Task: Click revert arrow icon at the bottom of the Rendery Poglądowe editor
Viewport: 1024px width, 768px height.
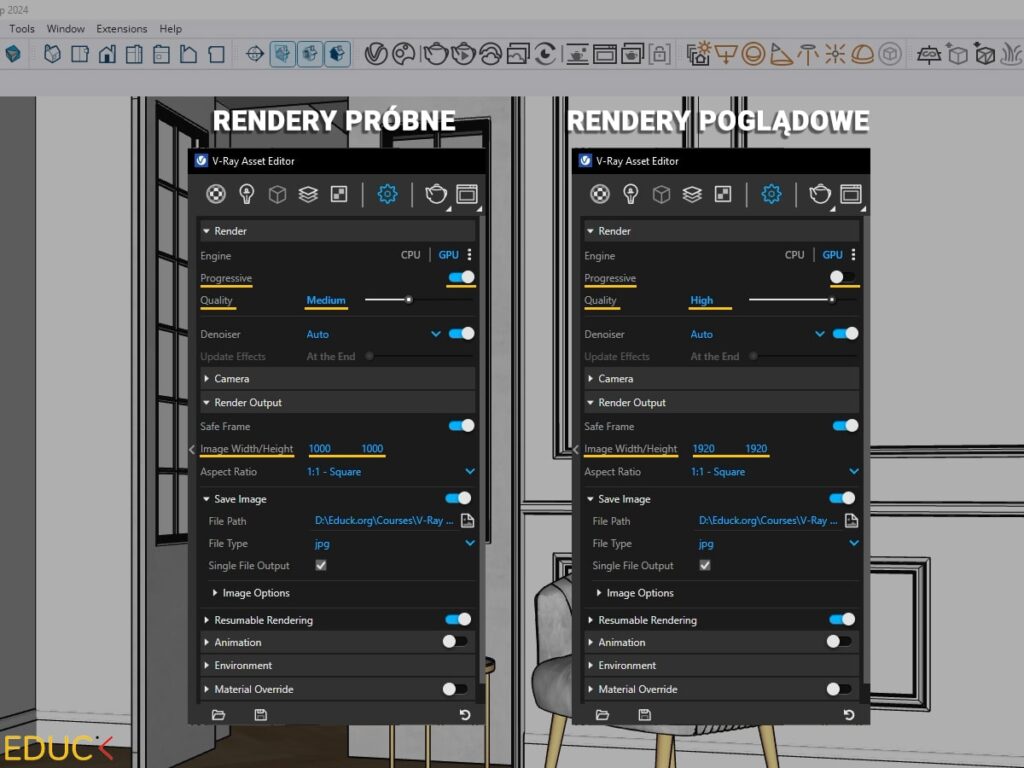Action: pyautogui.click(x=849, y=715)
